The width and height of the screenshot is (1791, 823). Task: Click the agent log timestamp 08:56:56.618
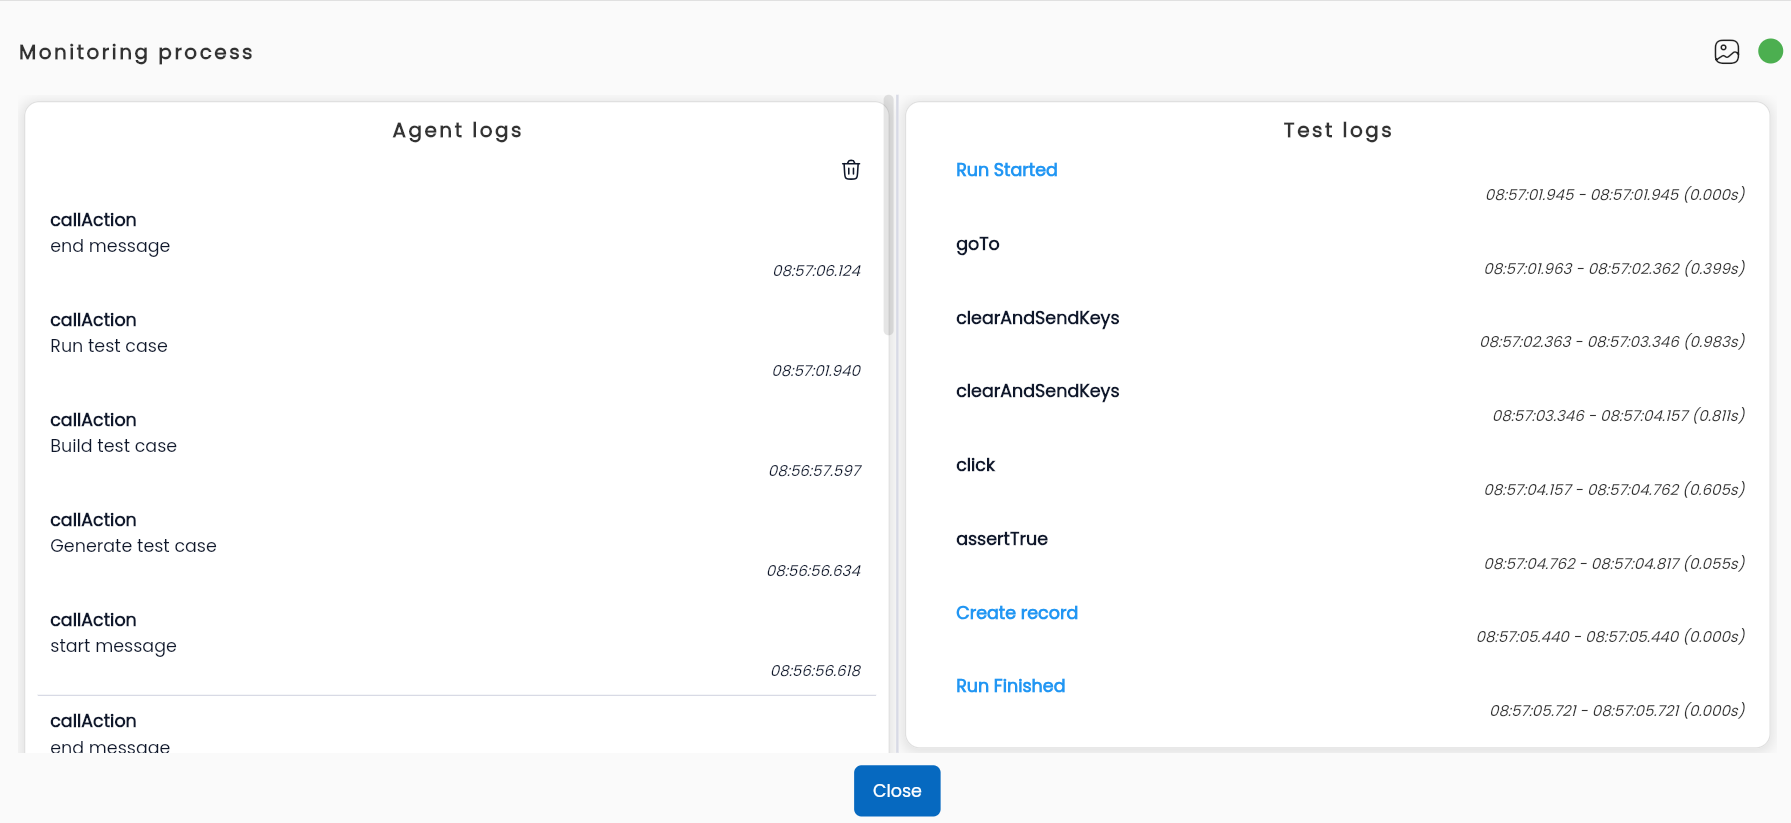[815, 671]
